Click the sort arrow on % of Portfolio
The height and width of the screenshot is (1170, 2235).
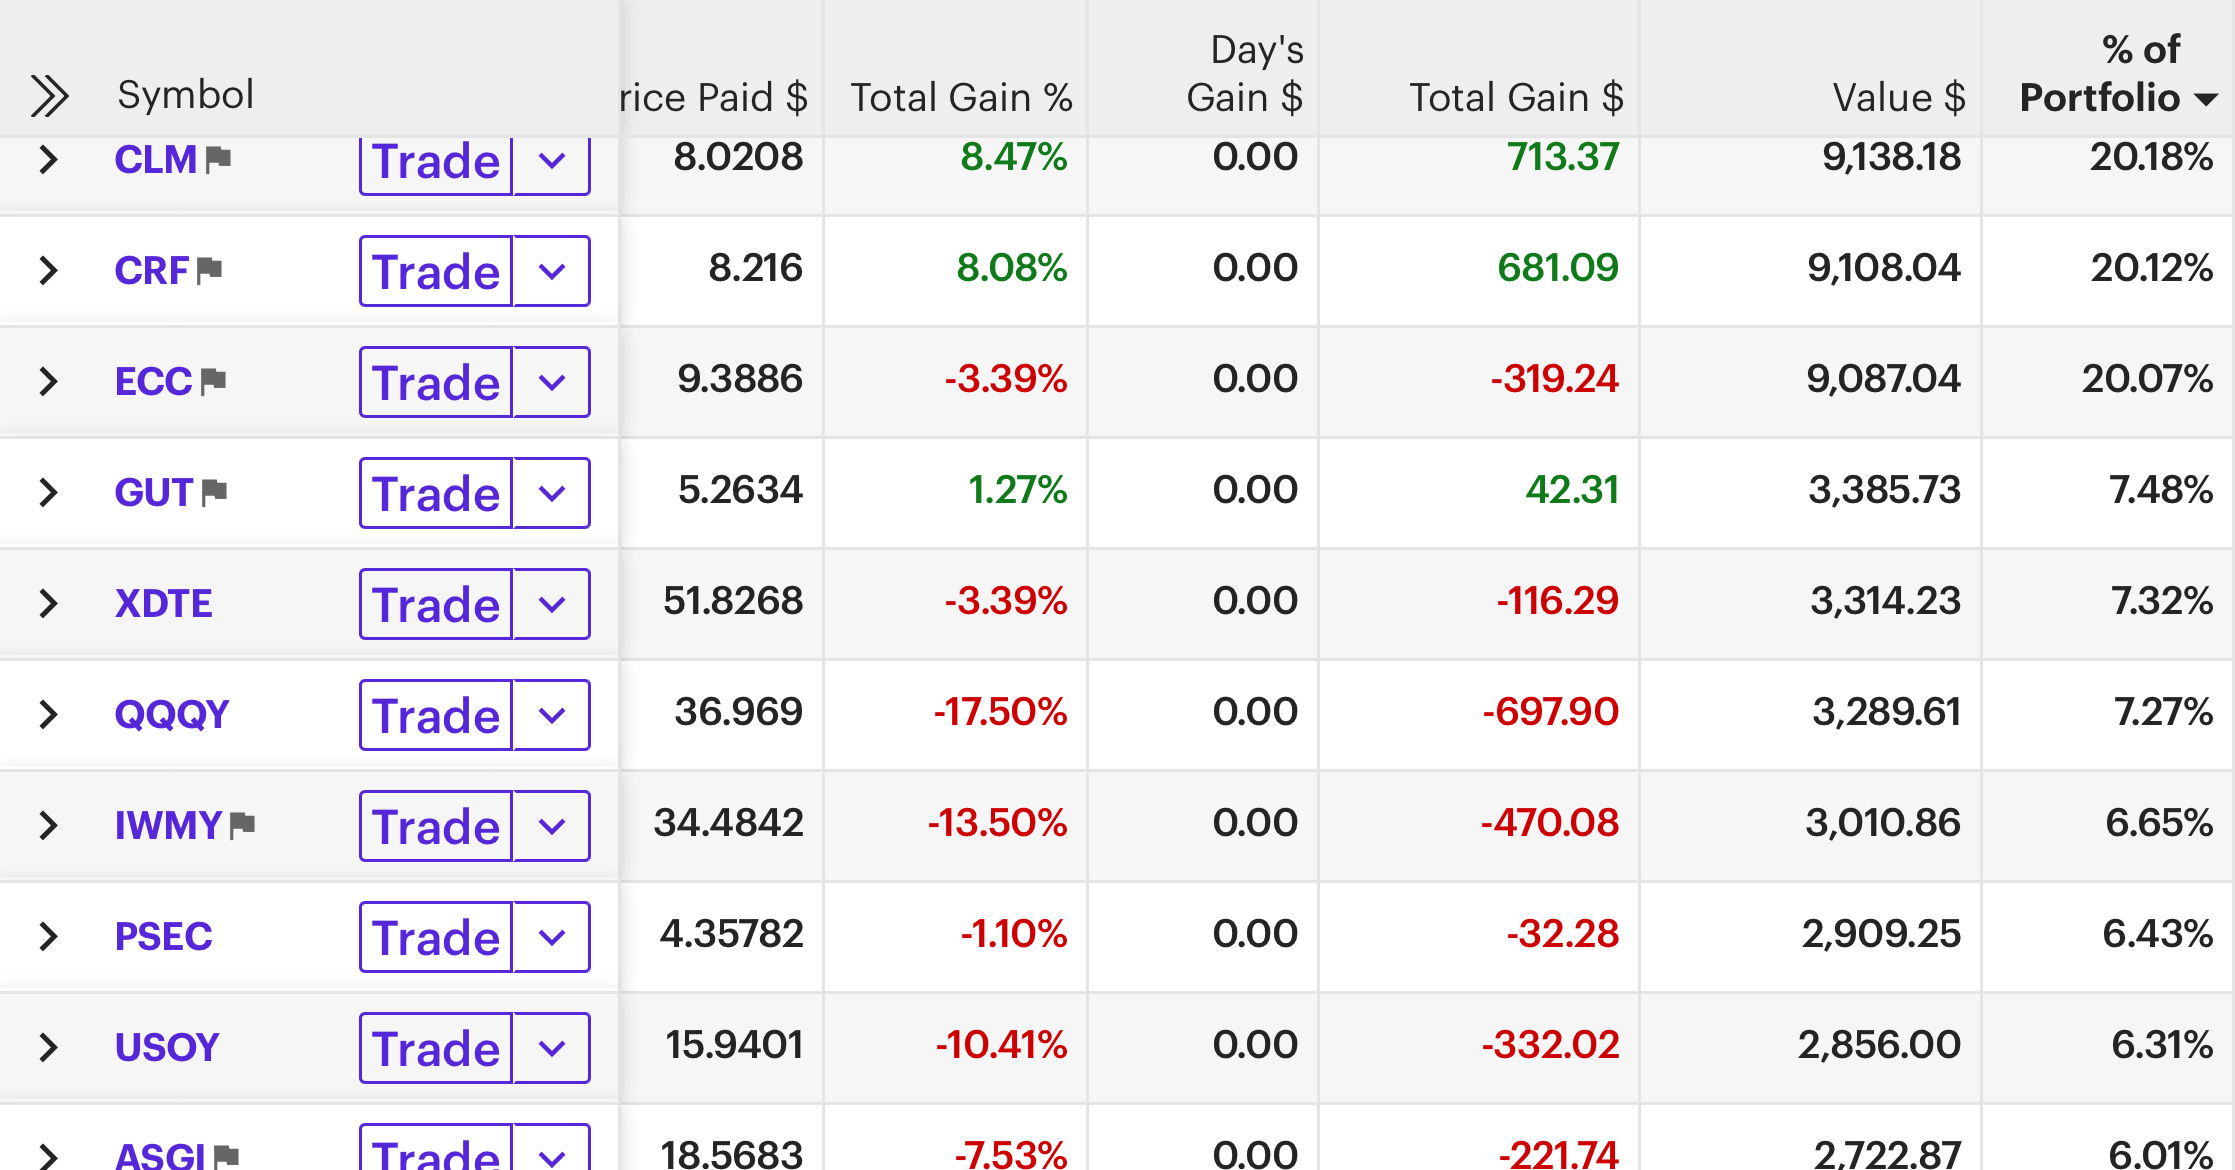click(x=2200, y=99)
